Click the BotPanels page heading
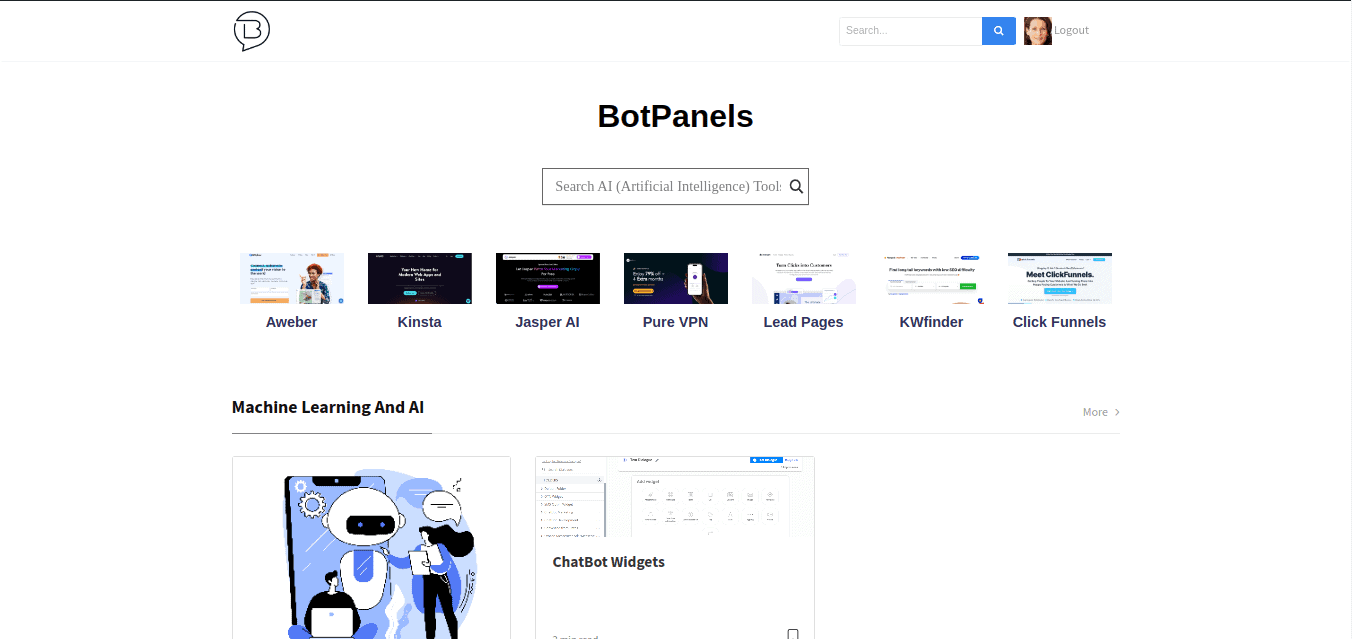 click(676, 117)
